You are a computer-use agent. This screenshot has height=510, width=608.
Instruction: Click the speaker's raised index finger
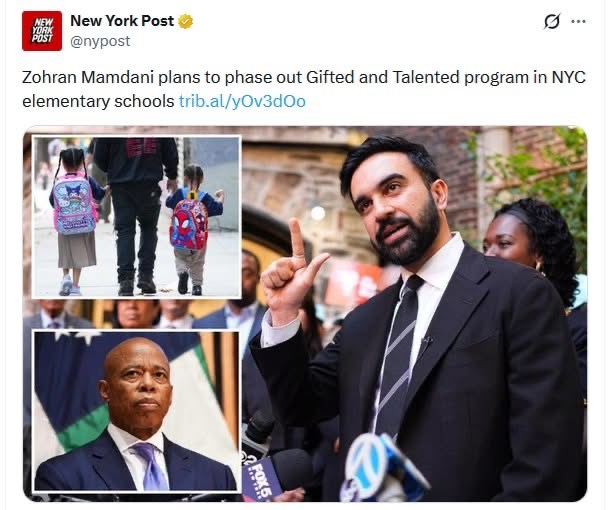pos(297,239)
